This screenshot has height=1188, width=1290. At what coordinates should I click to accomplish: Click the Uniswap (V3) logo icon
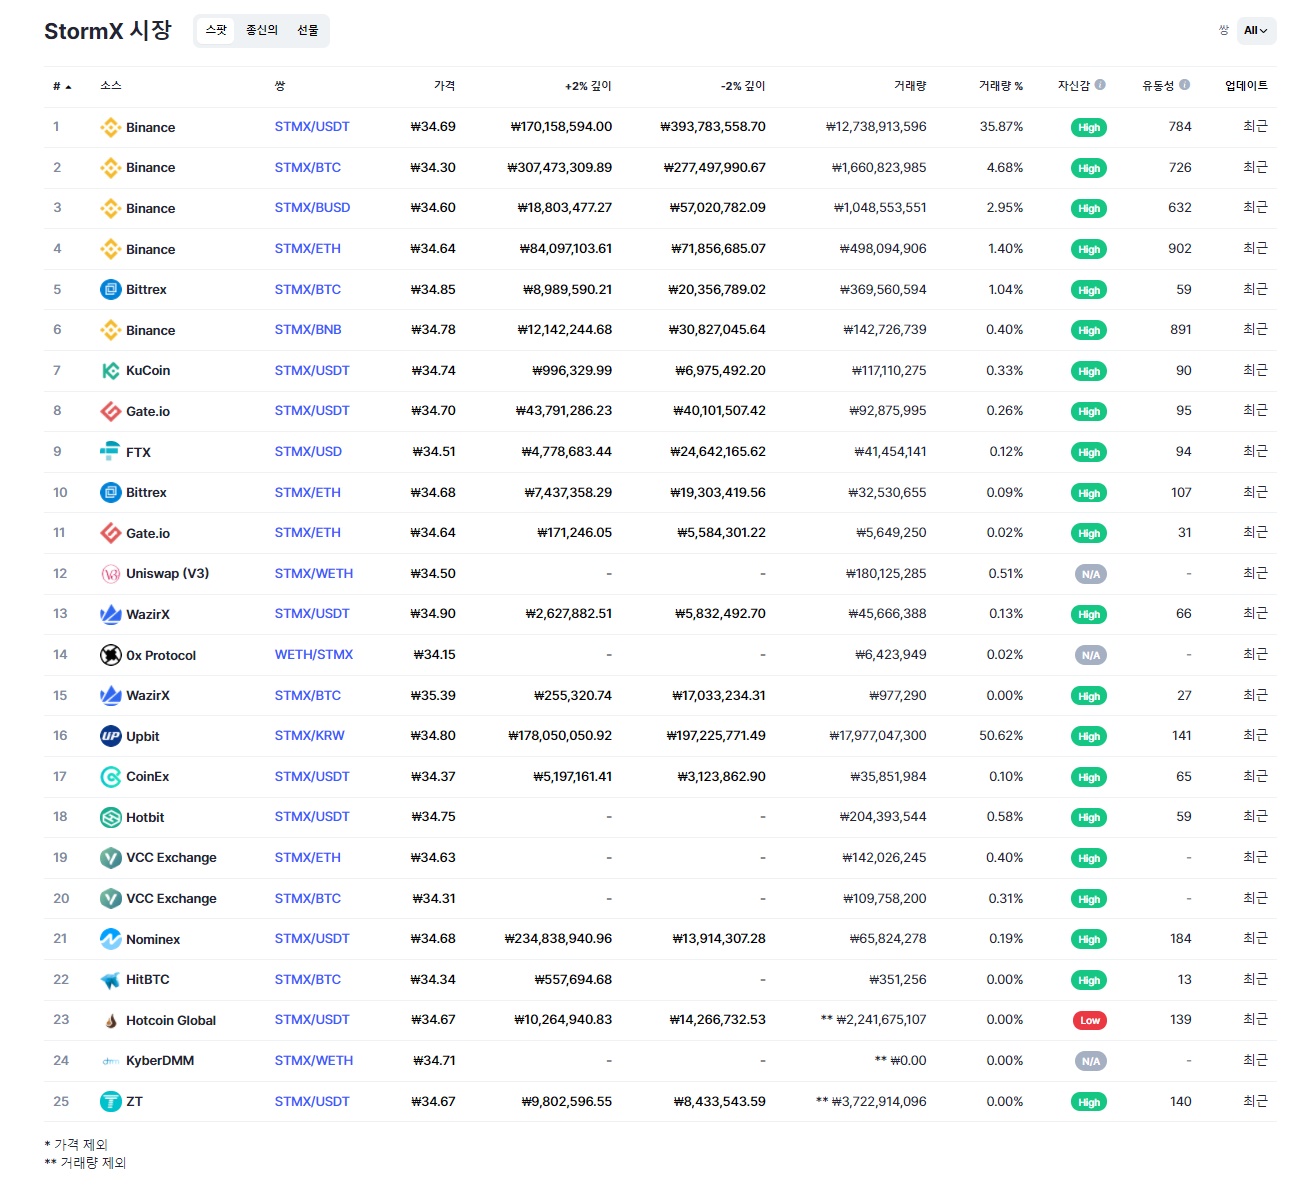[x=111, y=573]
